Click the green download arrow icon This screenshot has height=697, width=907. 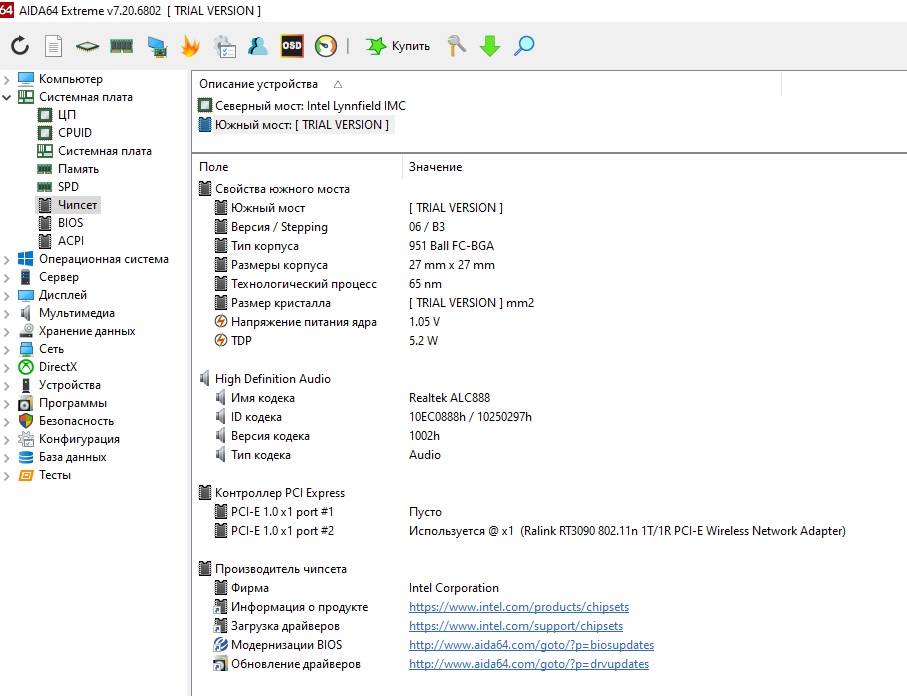490,46
